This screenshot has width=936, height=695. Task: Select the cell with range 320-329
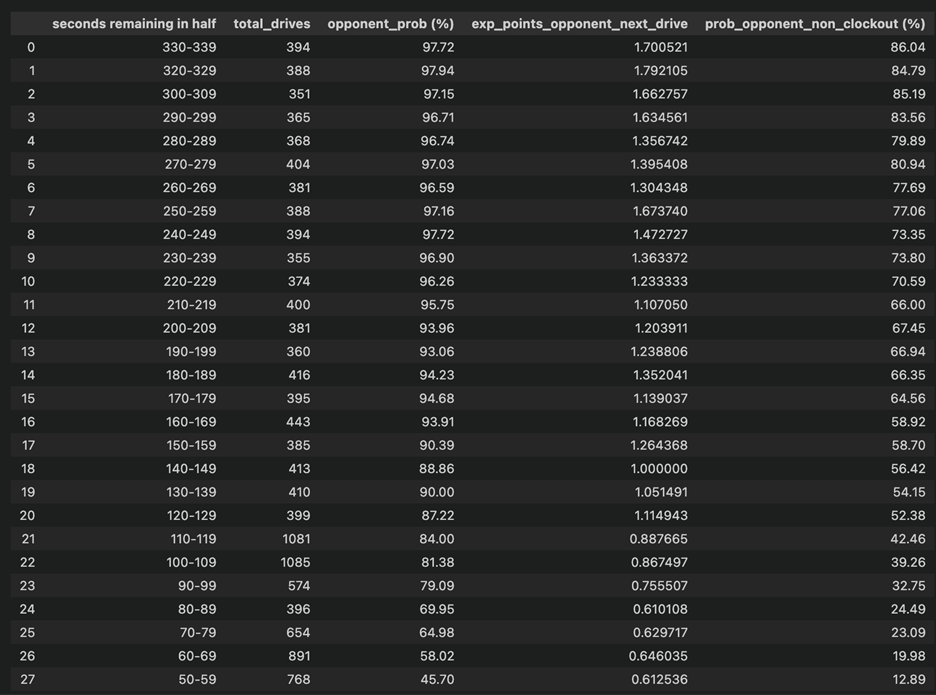pyautogui.click(x=189, y=70)
